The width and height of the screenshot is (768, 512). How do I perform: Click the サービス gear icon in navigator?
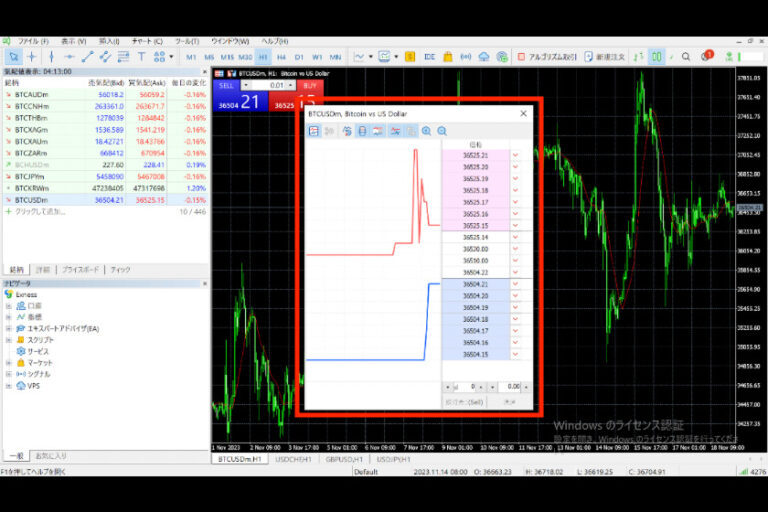point(20,351)
